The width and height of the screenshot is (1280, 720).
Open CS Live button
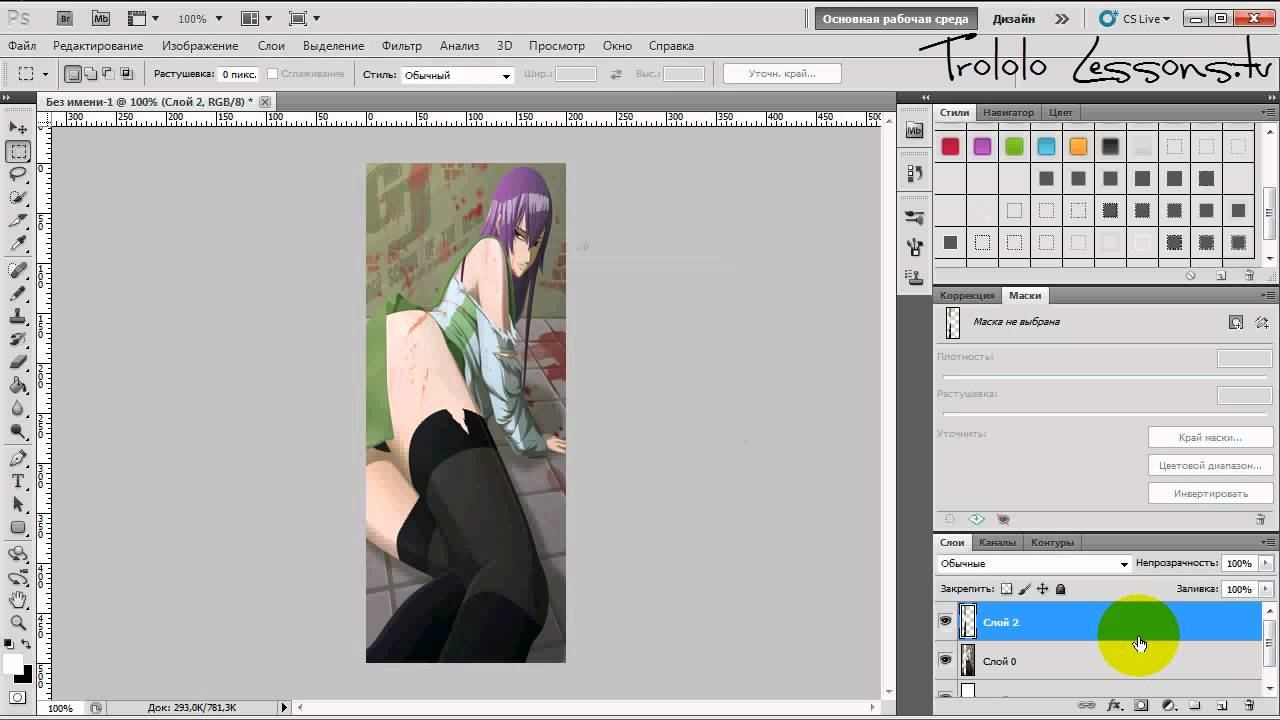coord(1133,19)
